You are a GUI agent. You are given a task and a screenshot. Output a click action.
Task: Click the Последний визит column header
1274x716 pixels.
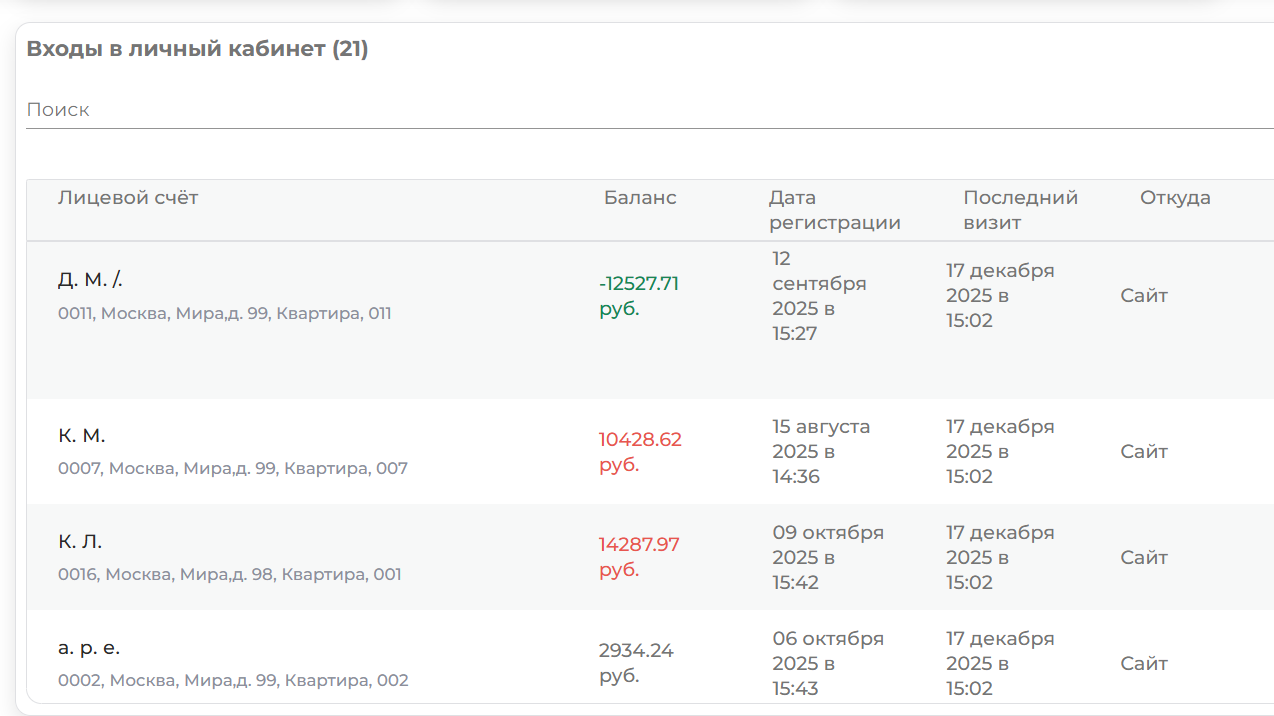click(1020, 210)
